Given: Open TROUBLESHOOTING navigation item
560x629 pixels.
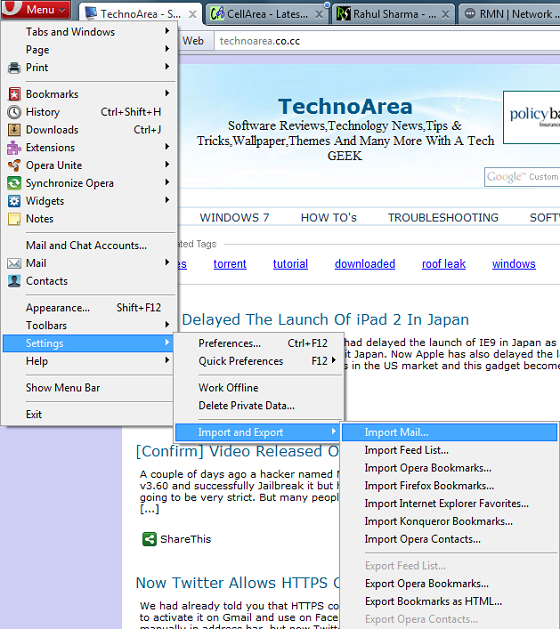Looking at the screenshot, I should [443, 217].
